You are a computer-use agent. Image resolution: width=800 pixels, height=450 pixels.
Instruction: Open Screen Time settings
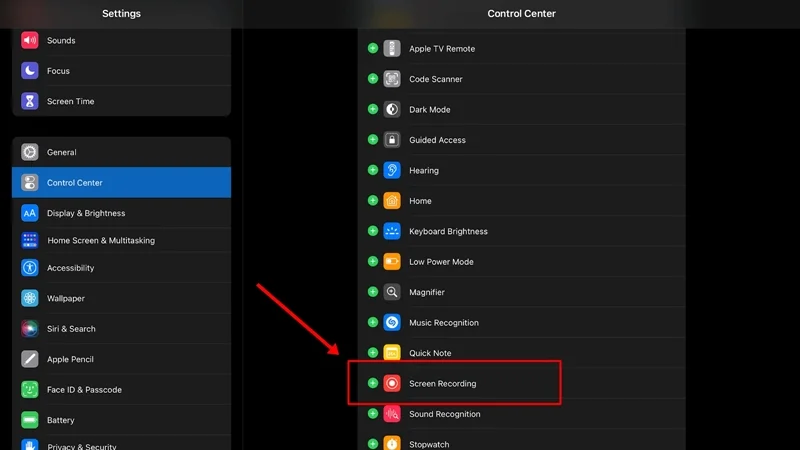[121, 101]
